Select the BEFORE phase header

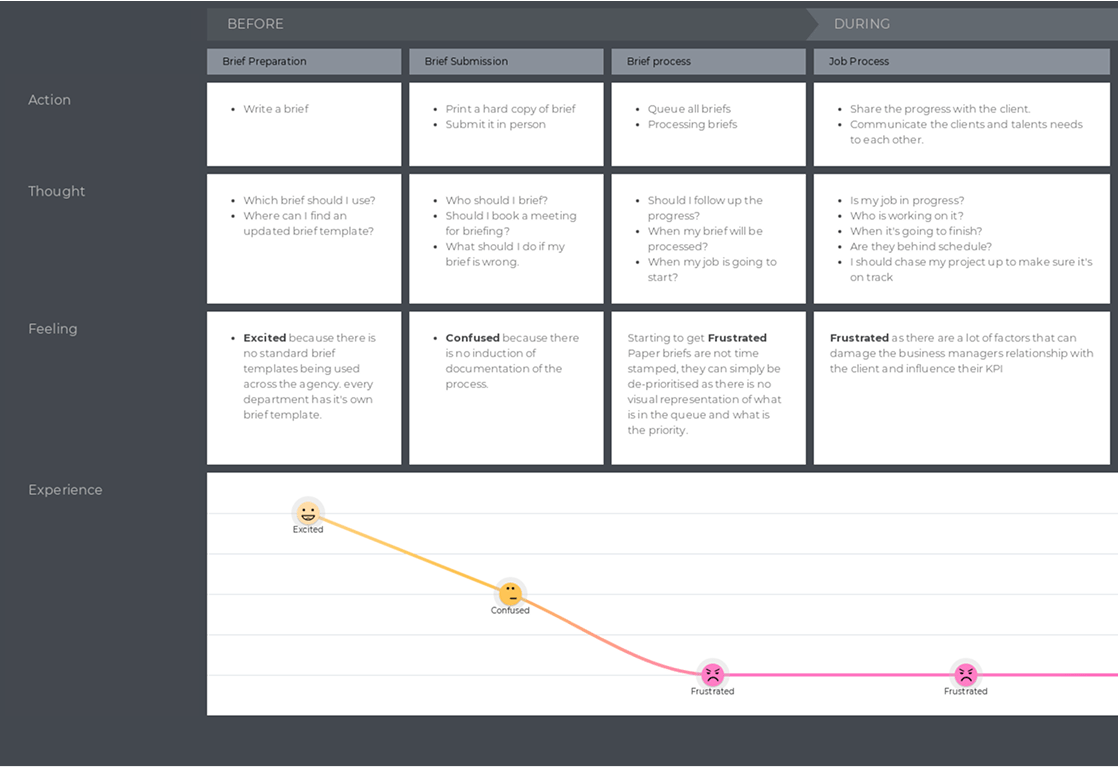255,24
